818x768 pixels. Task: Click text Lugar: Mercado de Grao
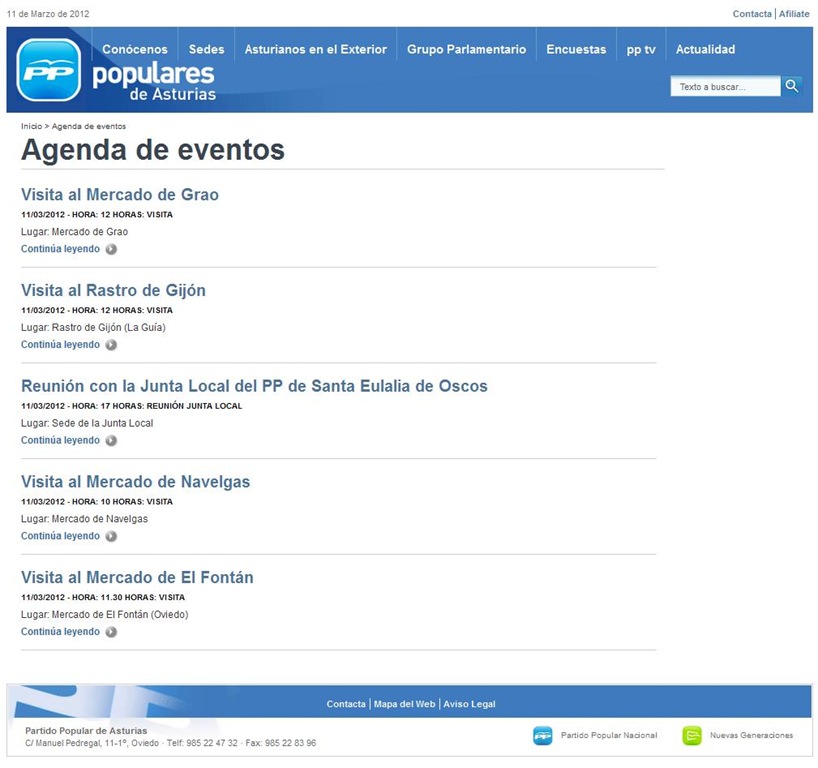coord(74,232)
